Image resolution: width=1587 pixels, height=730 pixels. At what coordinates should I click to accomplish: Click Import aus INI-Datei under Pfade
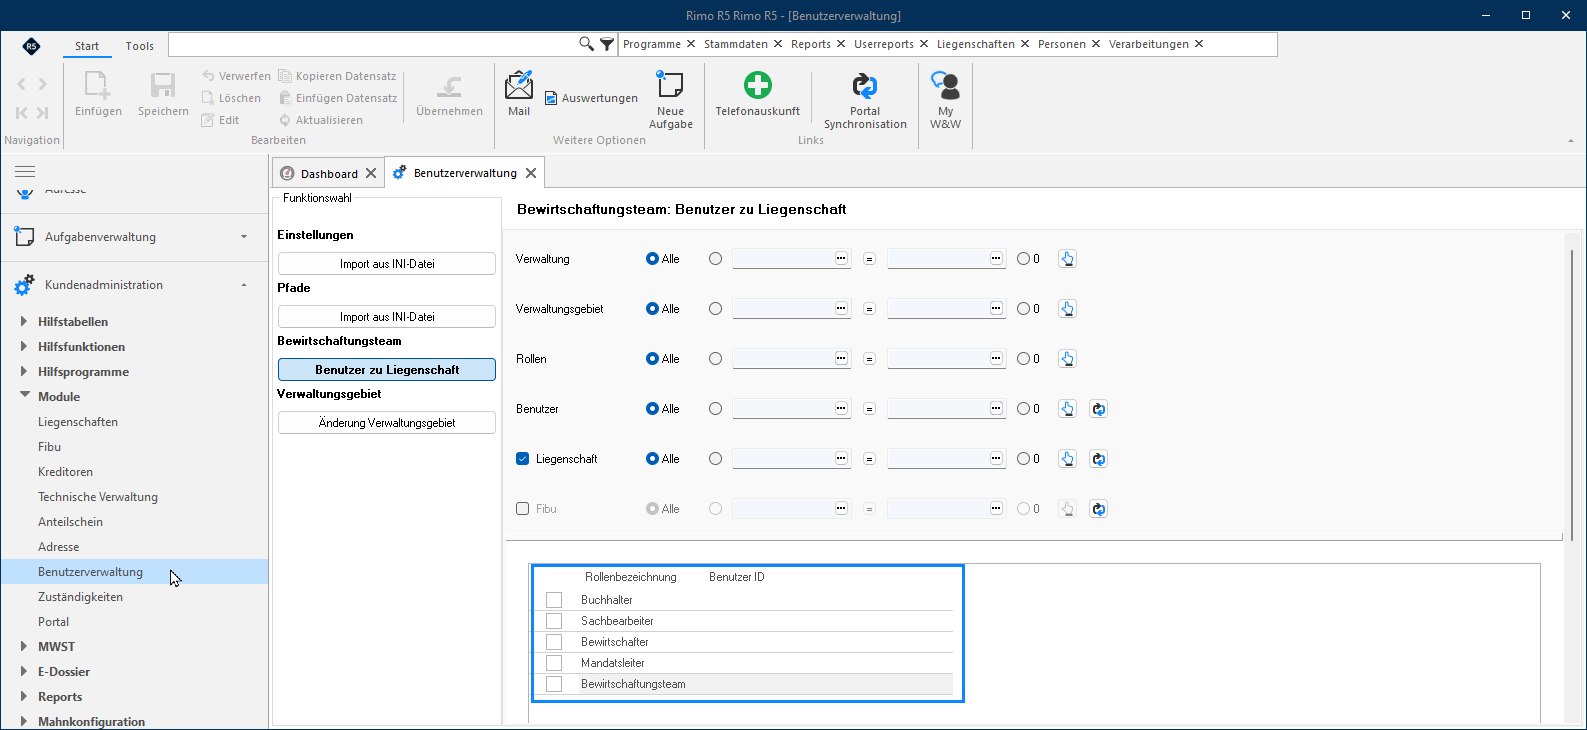pyautogui.click(x=387, y=317)
